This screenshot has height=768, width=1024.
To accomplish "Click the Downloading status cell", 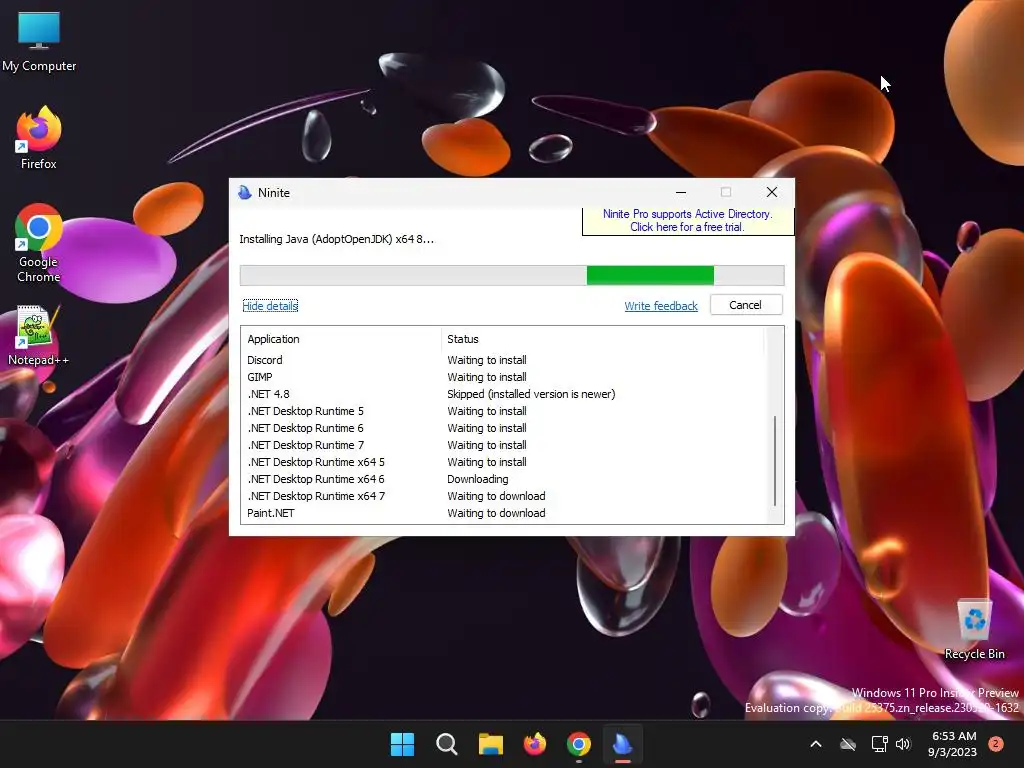I will coord(477,479).
